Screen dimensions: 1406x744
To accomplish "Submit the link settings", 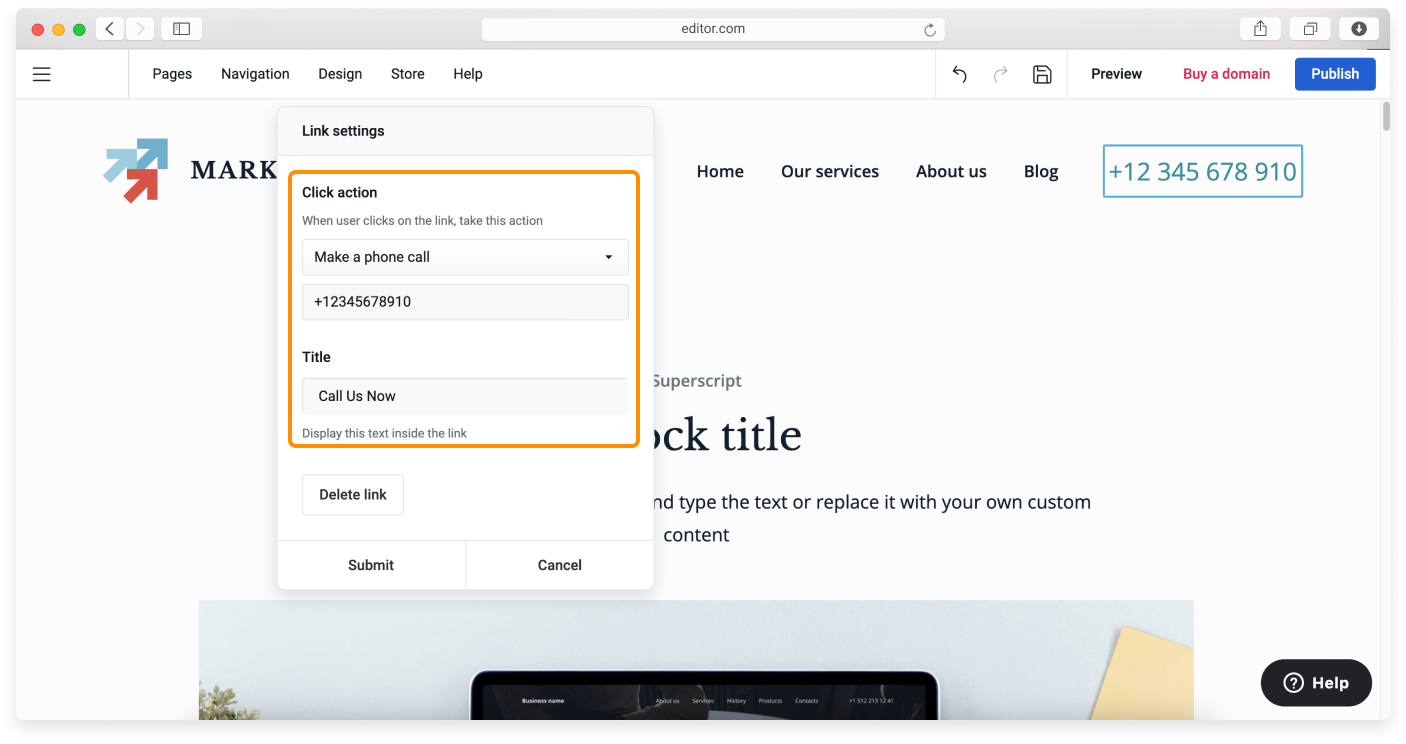I will (x=371, y=565).
